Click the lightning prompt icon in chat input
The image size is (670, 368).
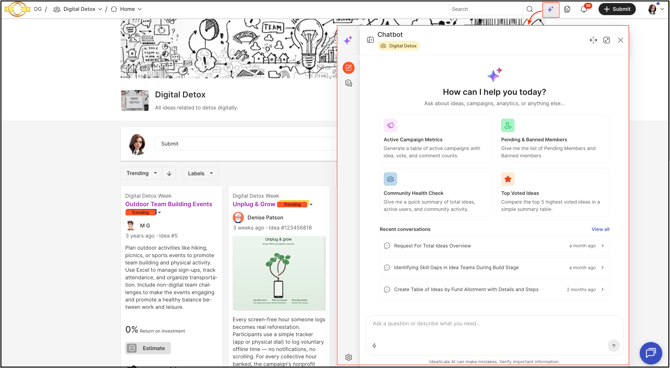pyautogui.click(x=375, y=346)
